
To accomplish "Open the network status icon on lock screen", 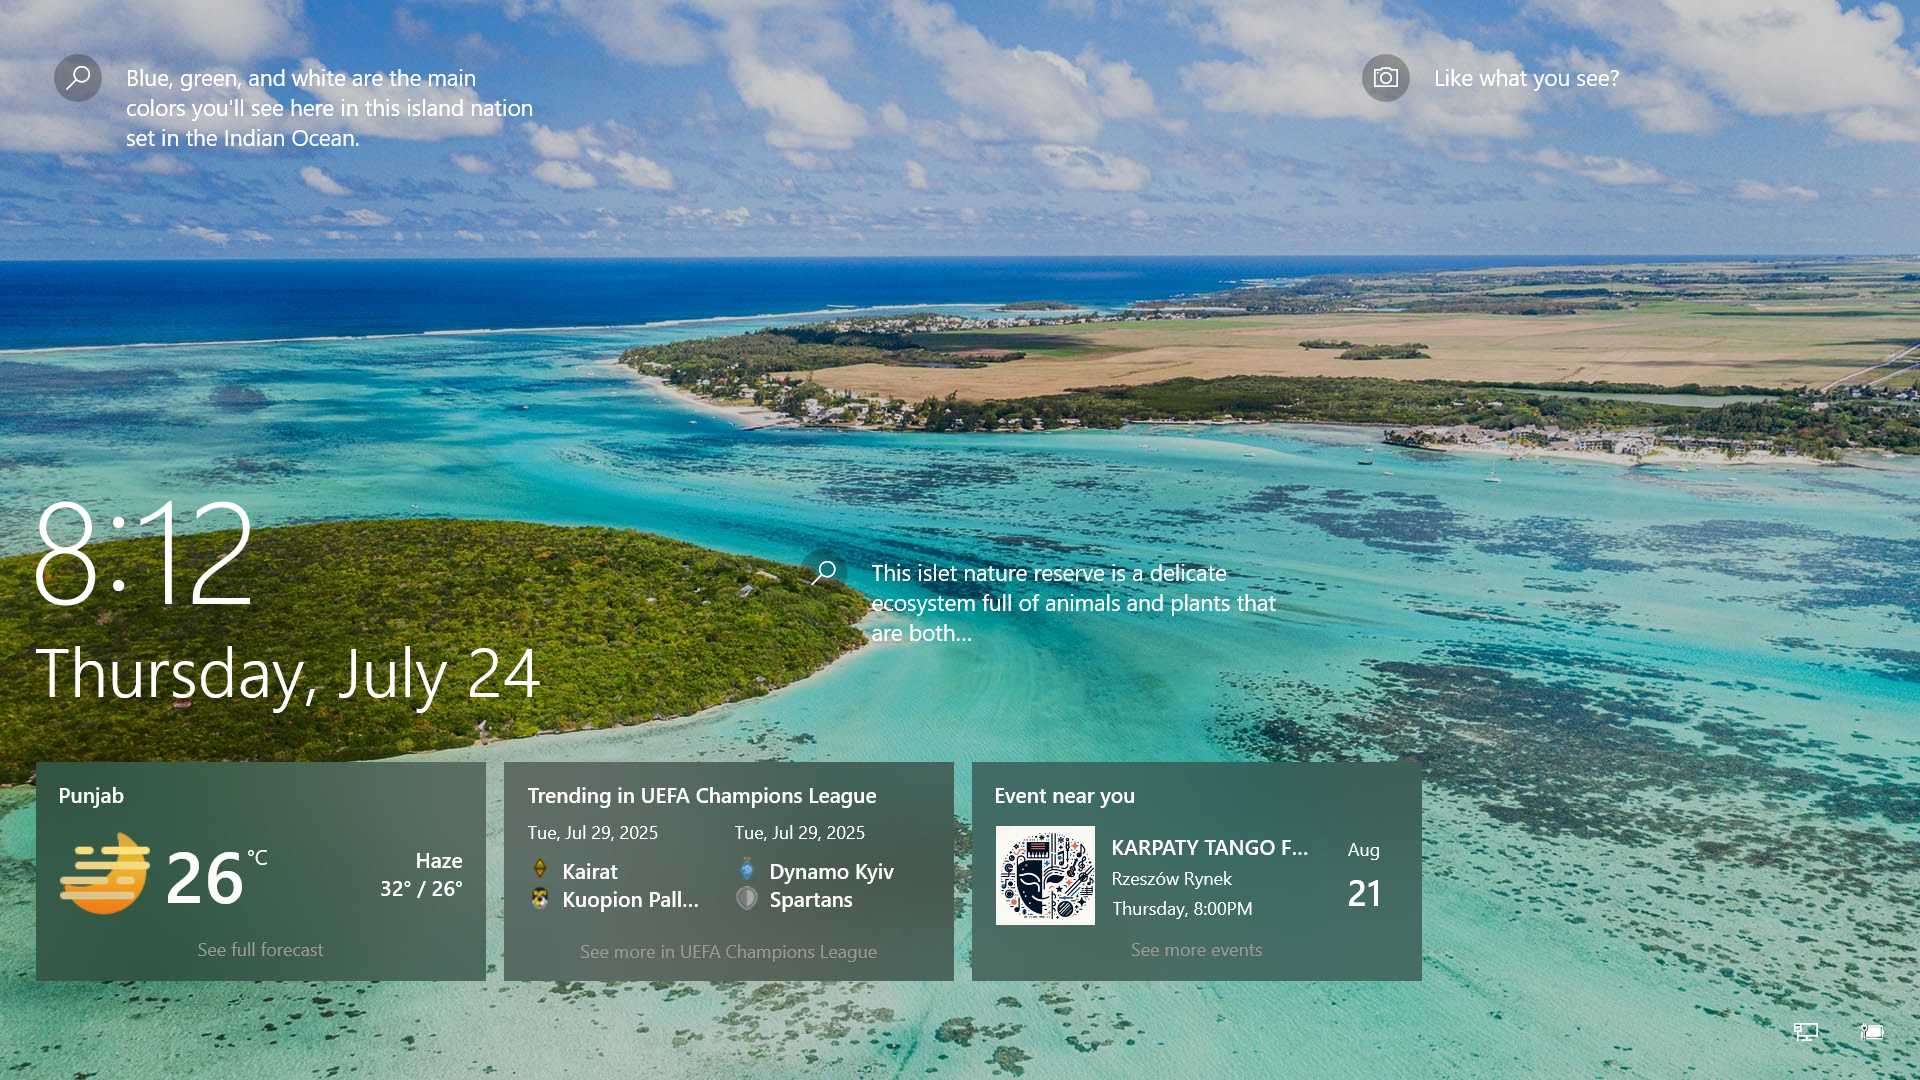I will coord(1806,1032).
